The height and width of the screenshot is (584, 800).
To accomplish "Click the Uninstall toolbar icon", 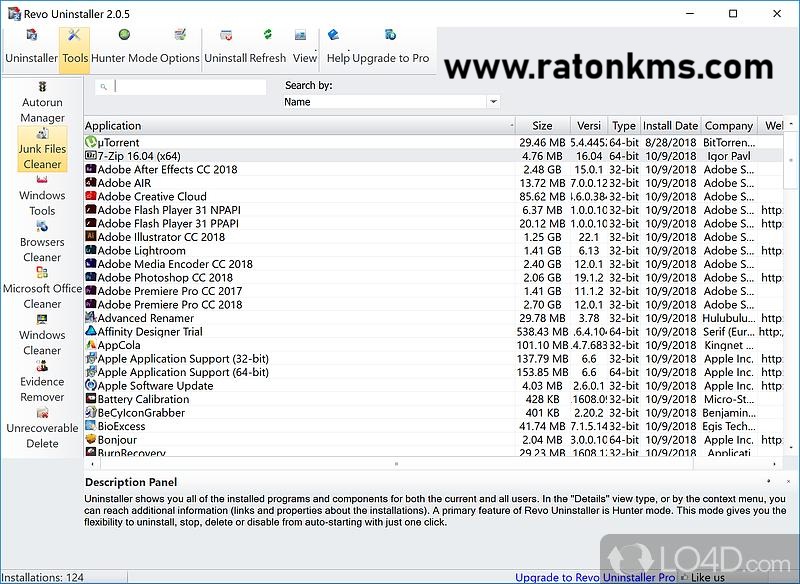I will (226, 35).
